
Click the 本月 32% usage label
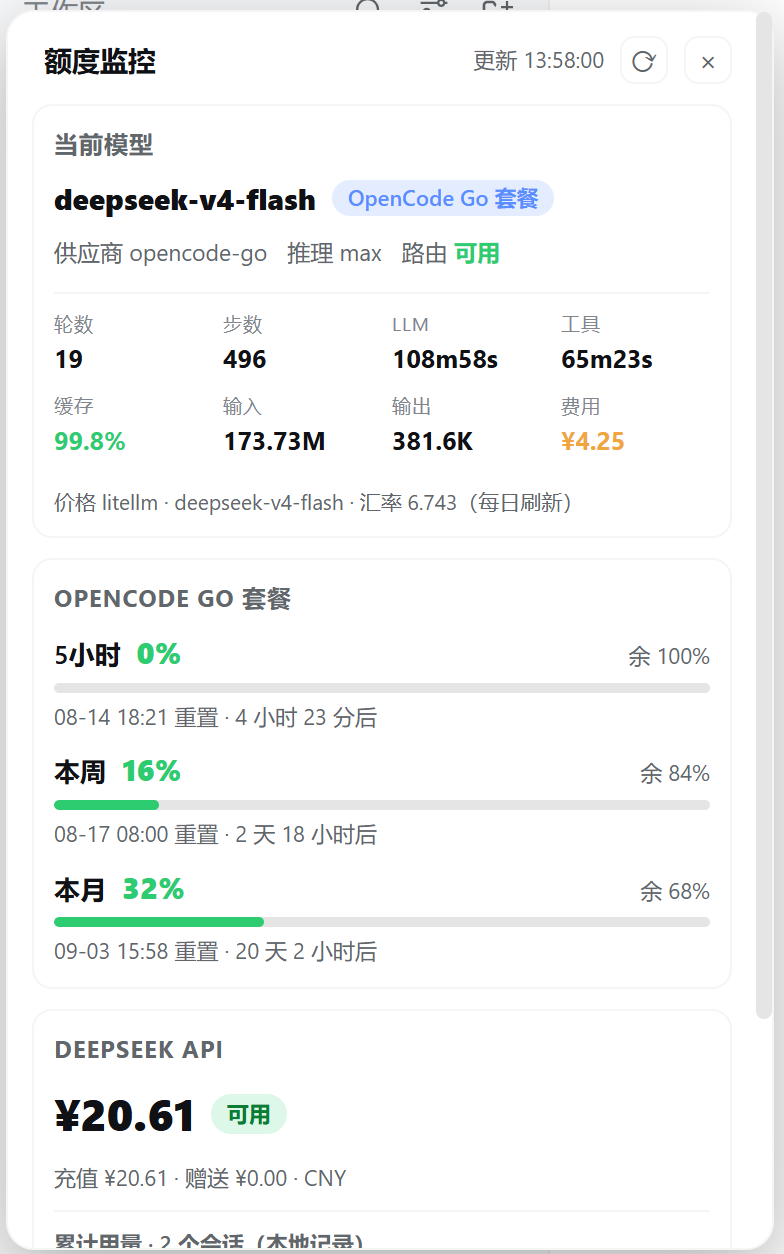click(x=119, y=889)
